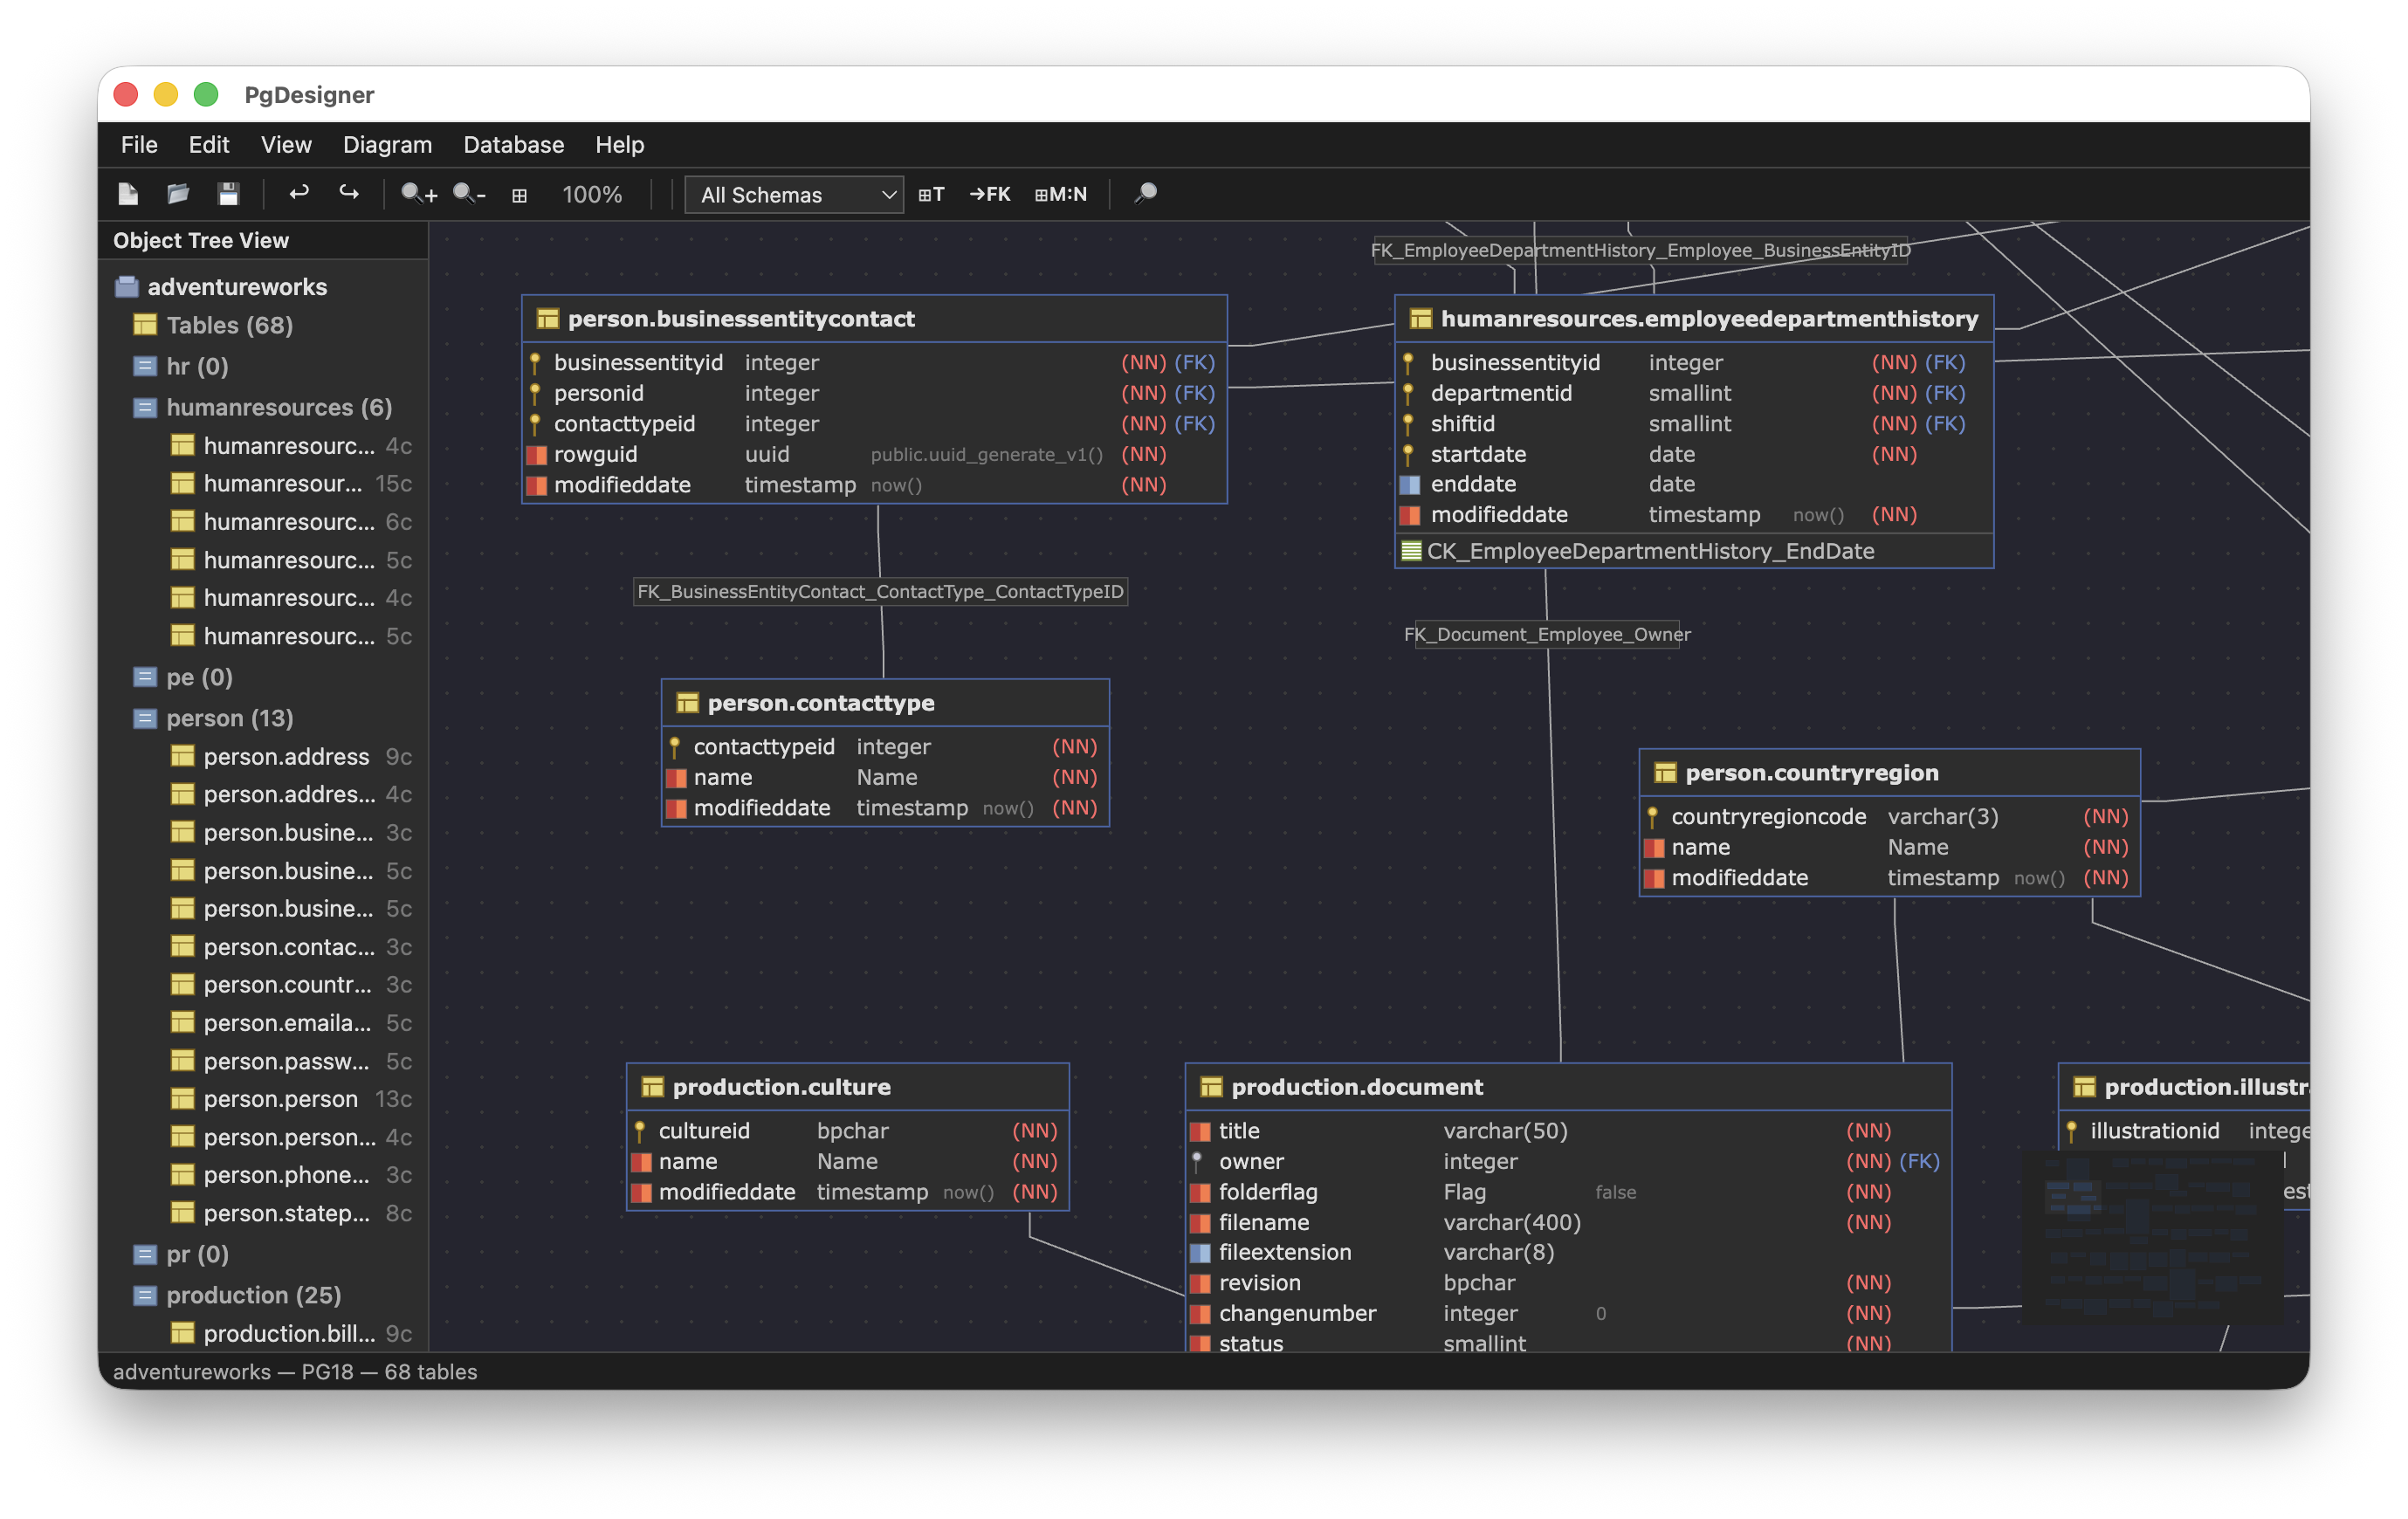Open the All Schemas dropdown
The image size is (2408, 1519).
tap(793, 194)
